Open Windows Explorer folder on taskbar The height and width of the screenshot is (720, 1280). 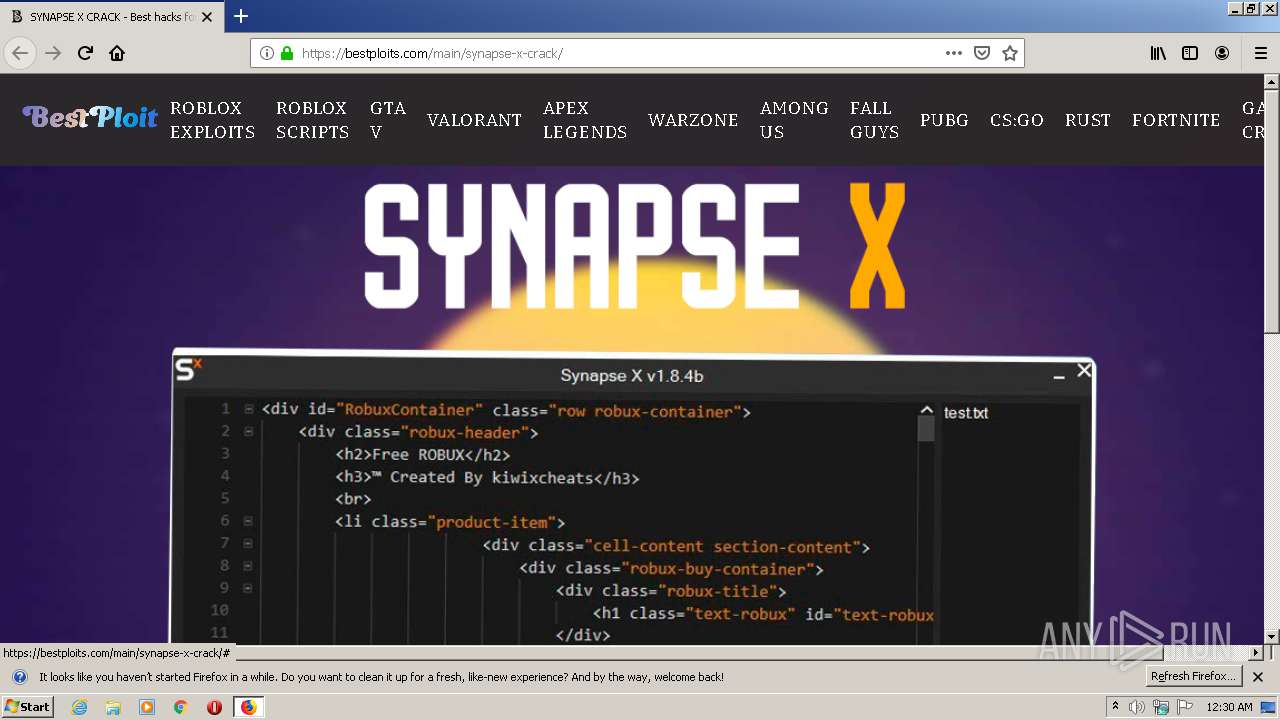click(x=113, y=707)
